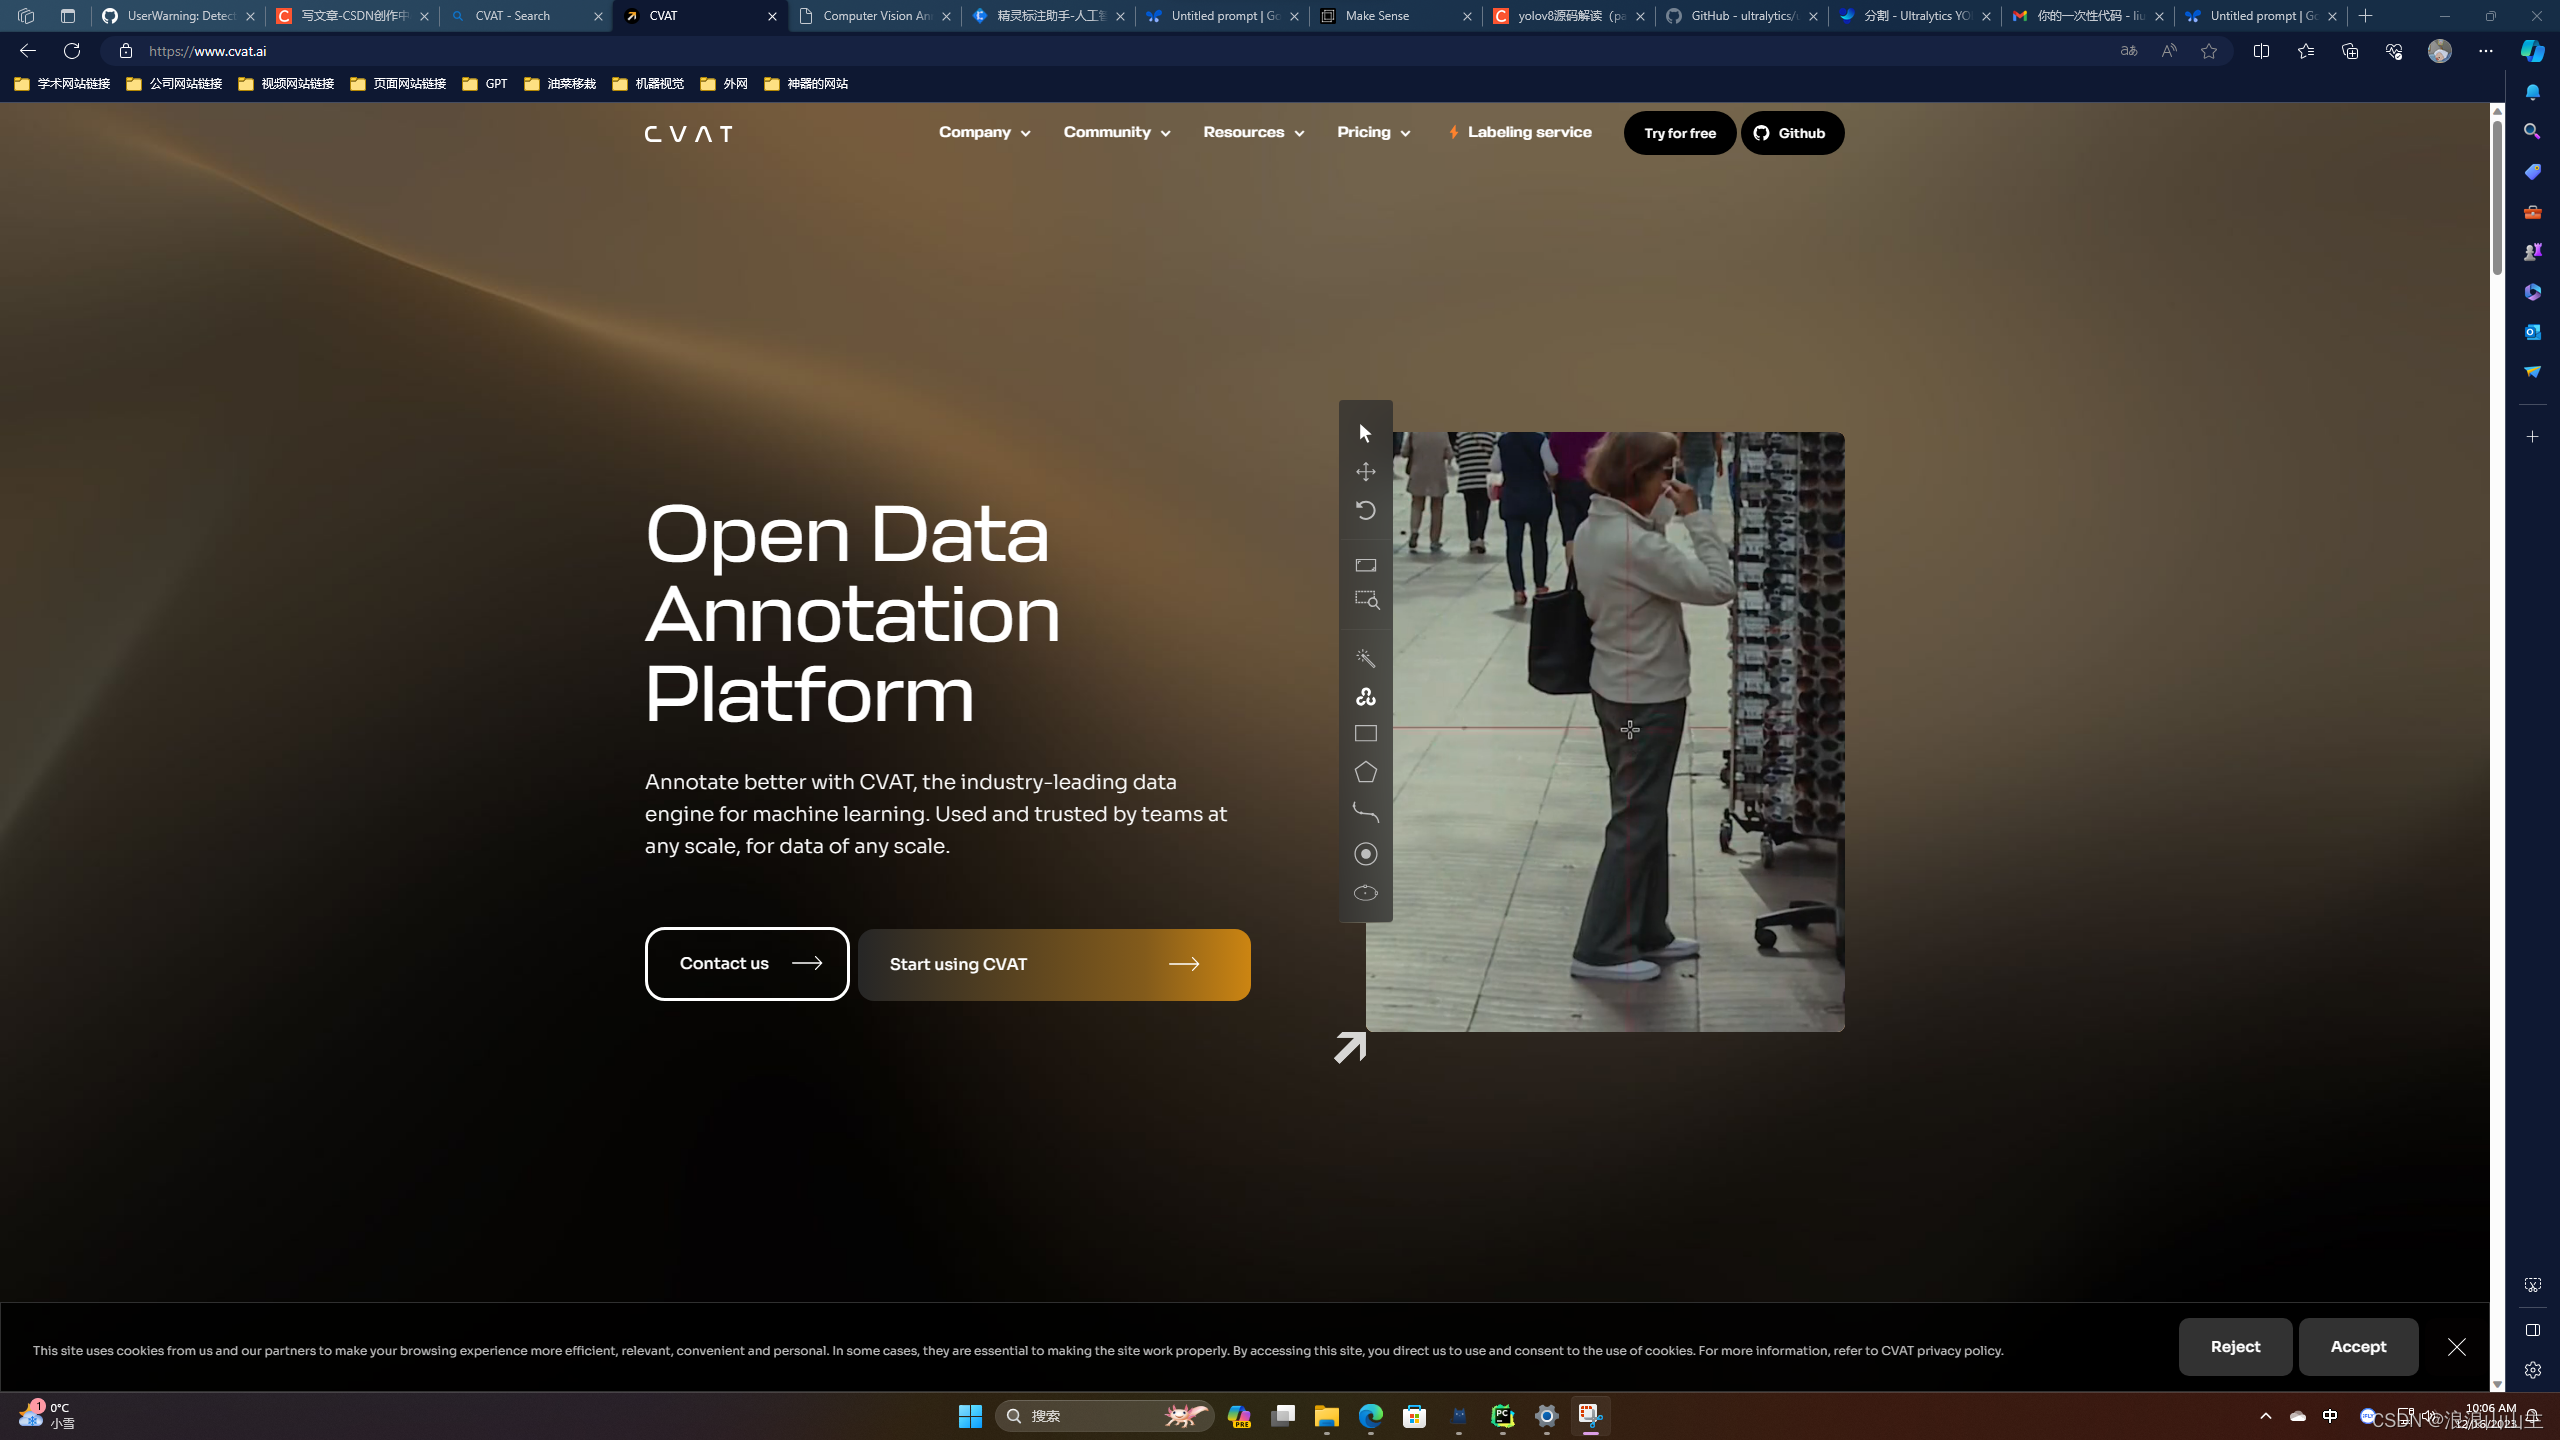This screenshot has height=1440, width=2560.
Task: Open the Resources dropdown menu
Action: (1253, 132)
